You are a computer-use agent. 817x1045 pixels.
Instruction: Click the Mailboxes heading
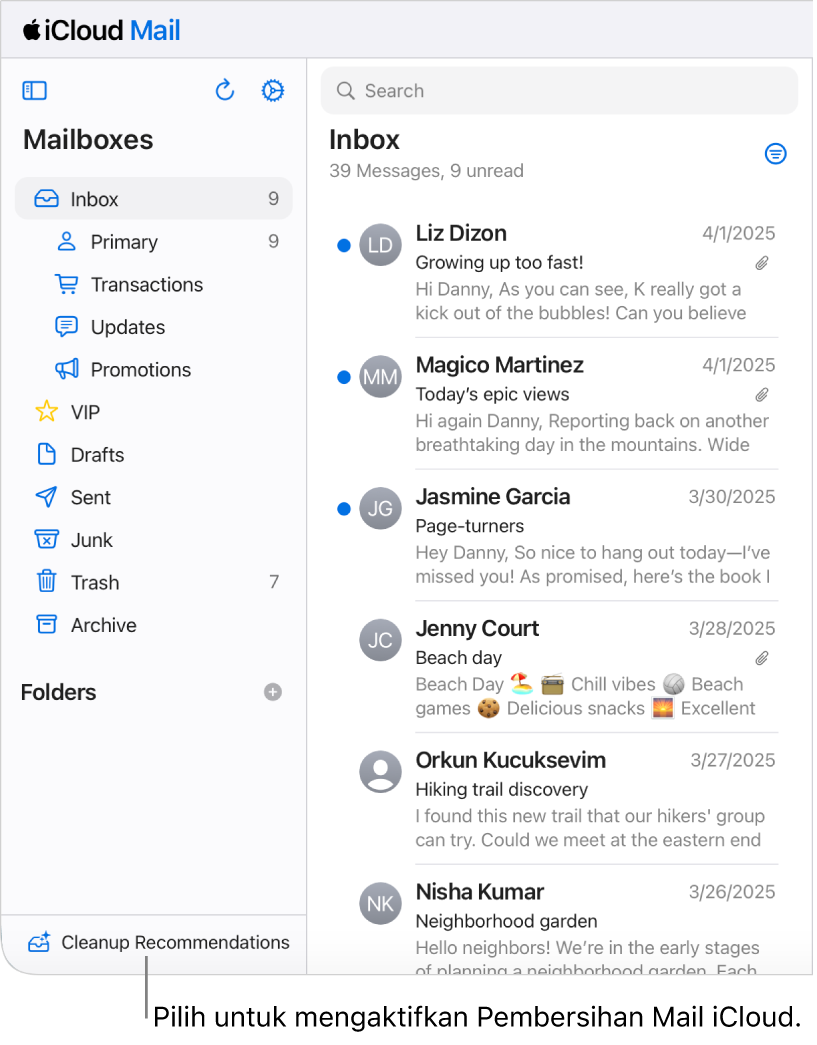click(88, 140)
